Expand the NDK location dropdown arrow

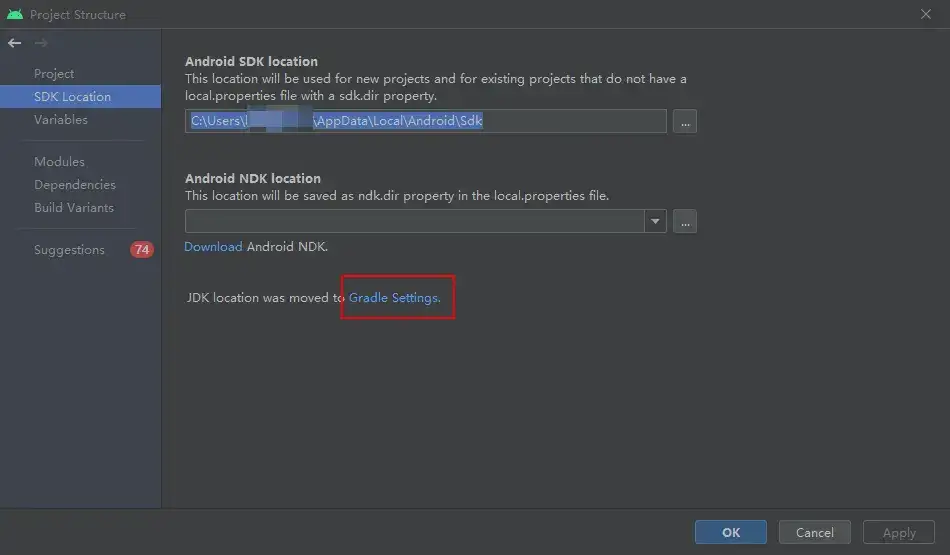(655, 221)
